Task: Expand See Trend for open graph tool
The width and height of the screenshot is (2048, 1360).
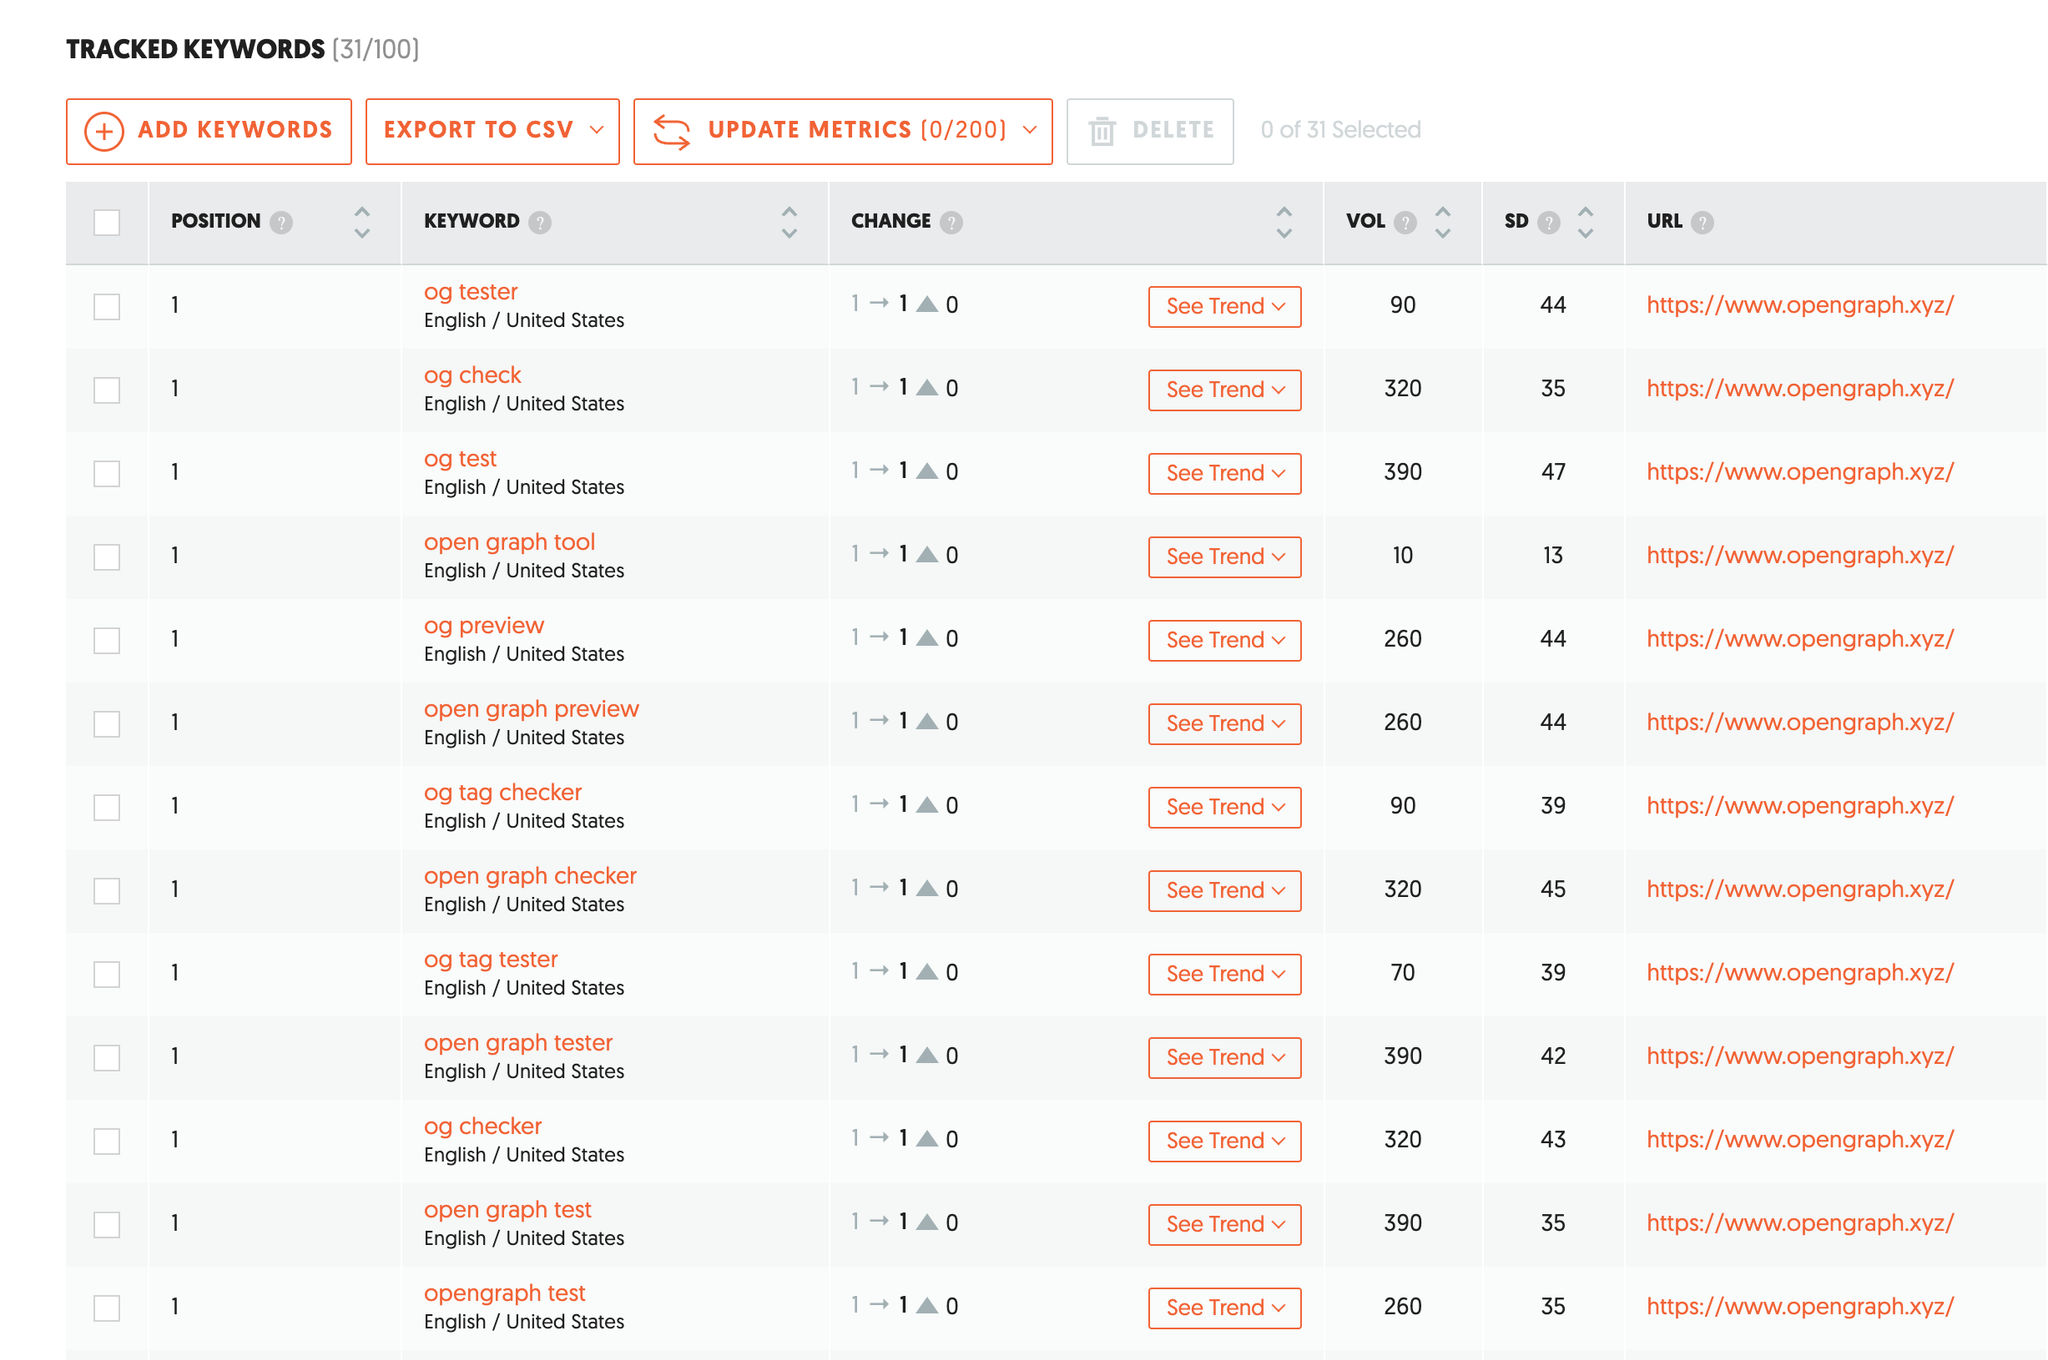Action: [1225, 557]
